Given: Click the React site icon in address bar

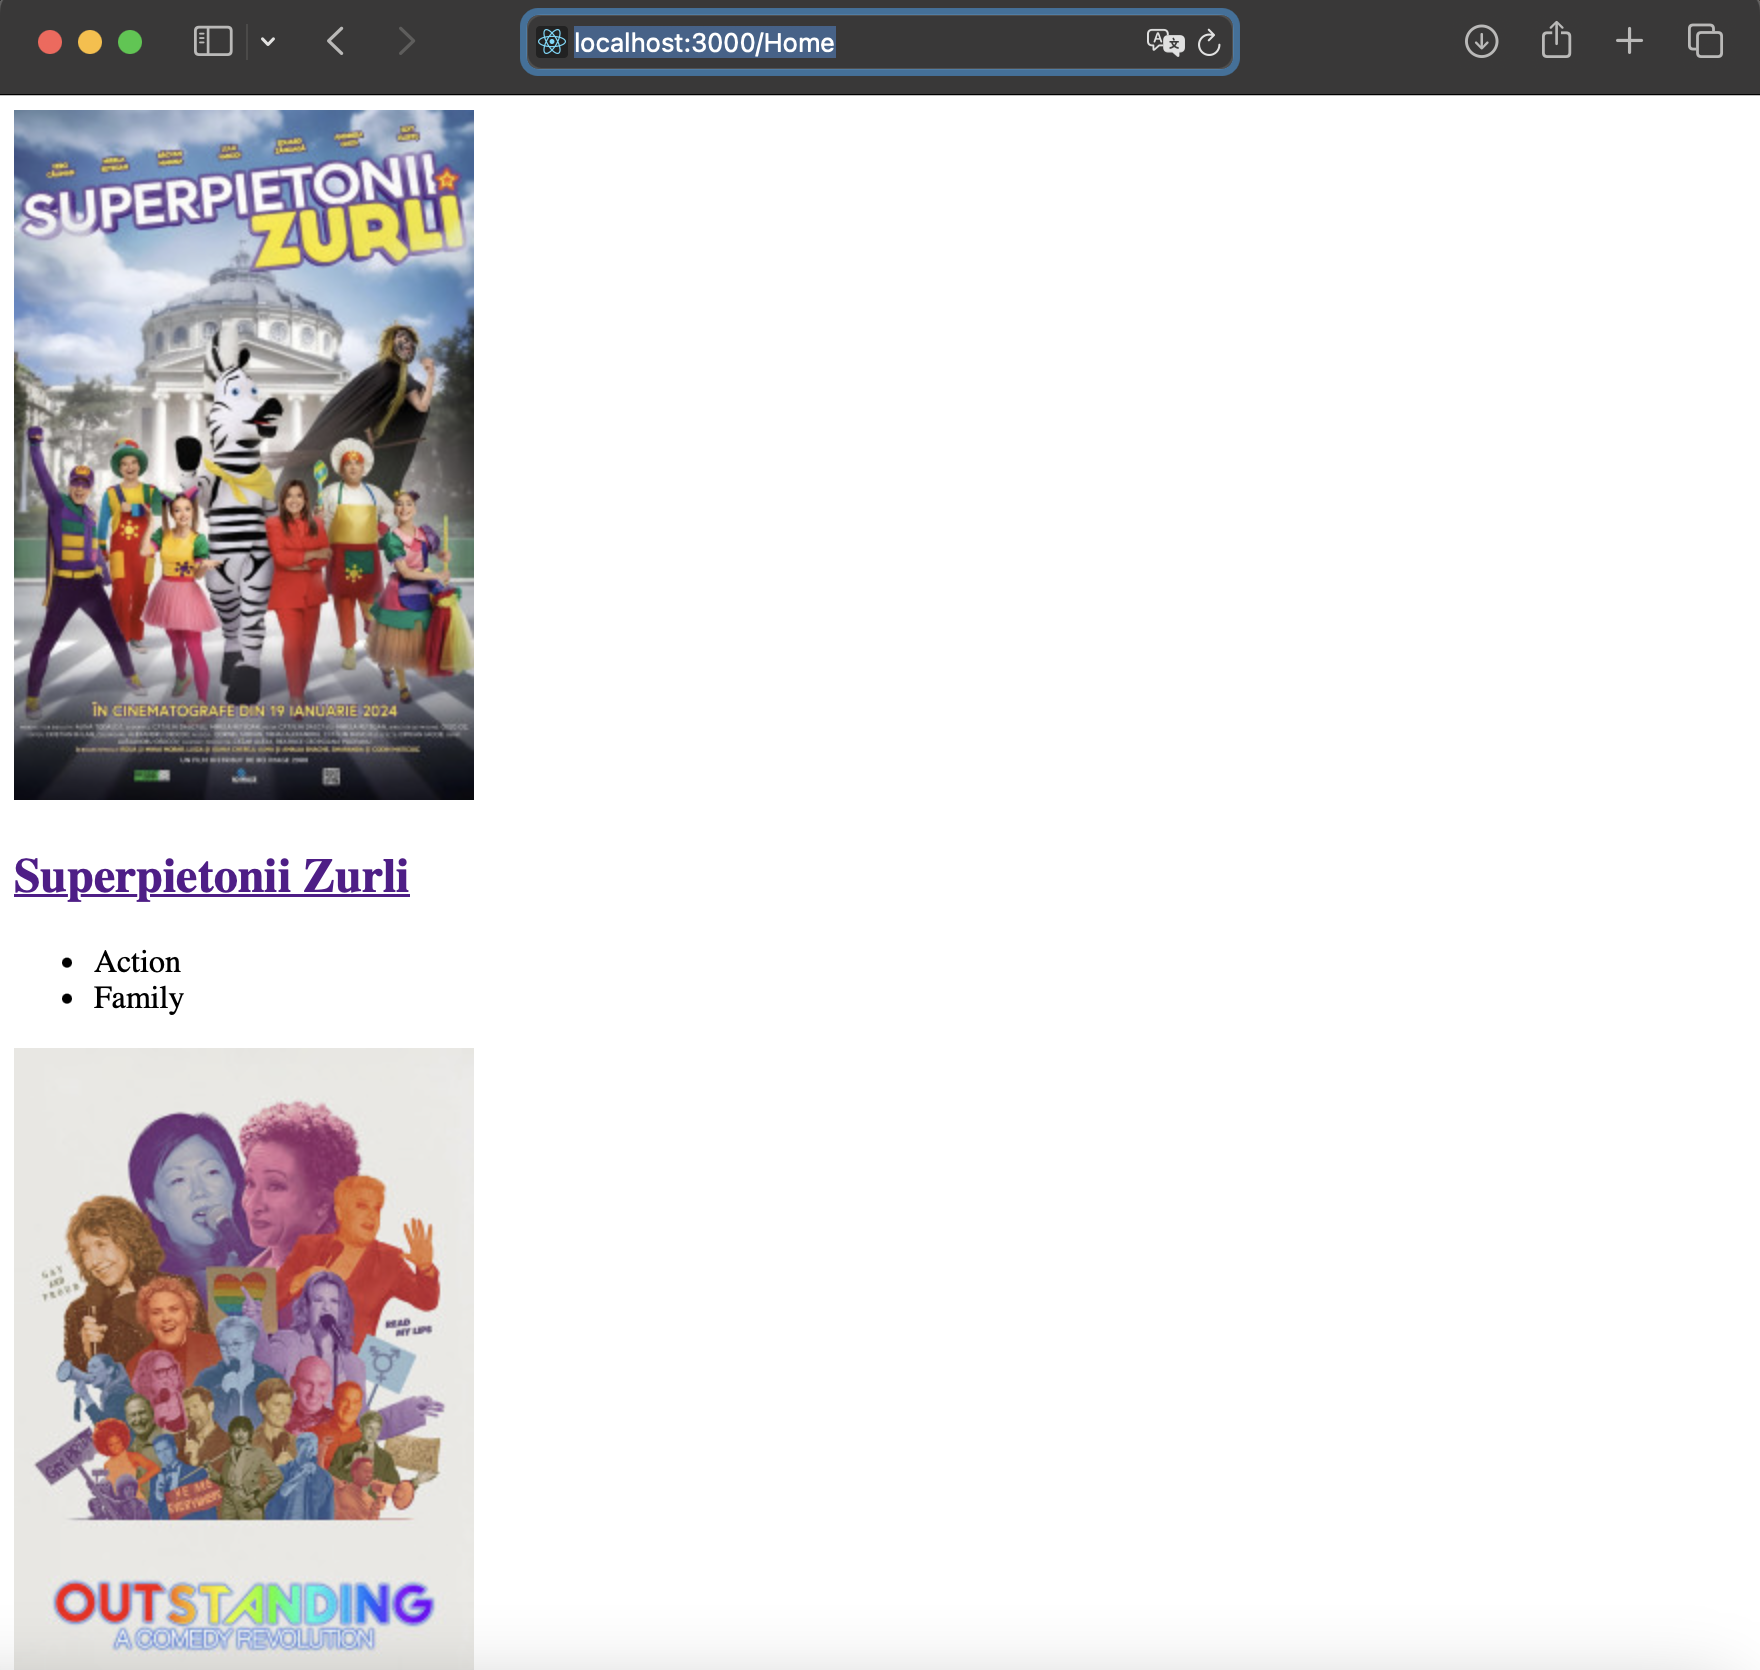Looking at the screenshot, I should click(x=552, y=42).
